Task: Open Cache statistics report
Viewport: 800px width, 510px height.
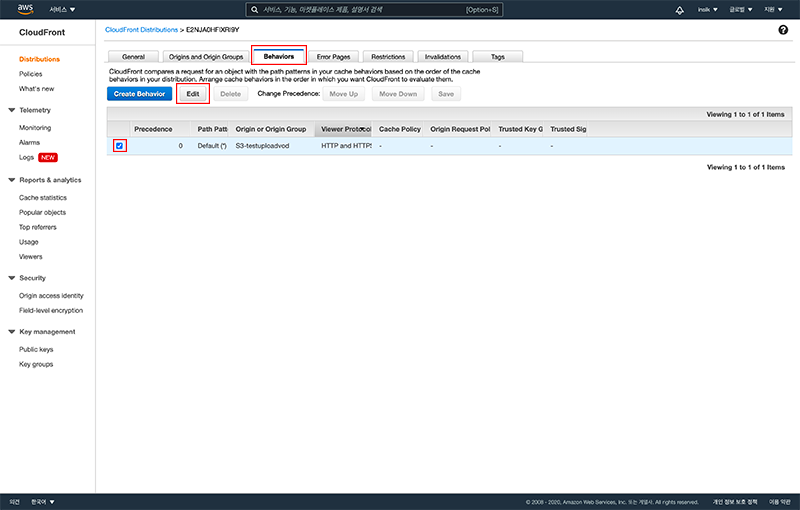Action: point(43,198)
